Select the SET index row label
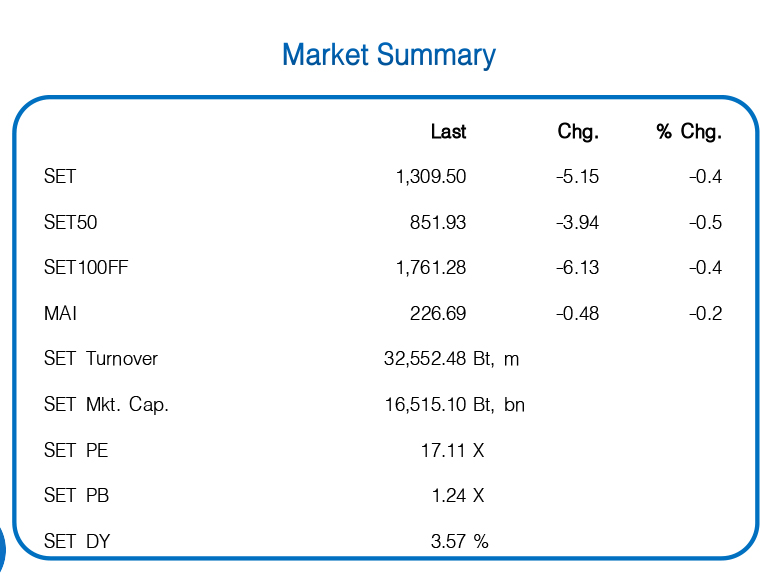 point(60,177)
